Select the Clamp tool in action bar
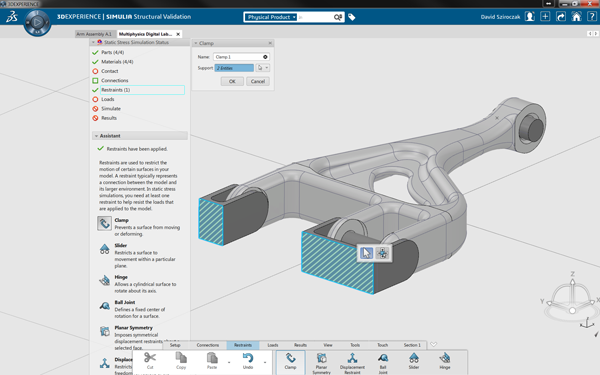 click(x=290, y=361)
